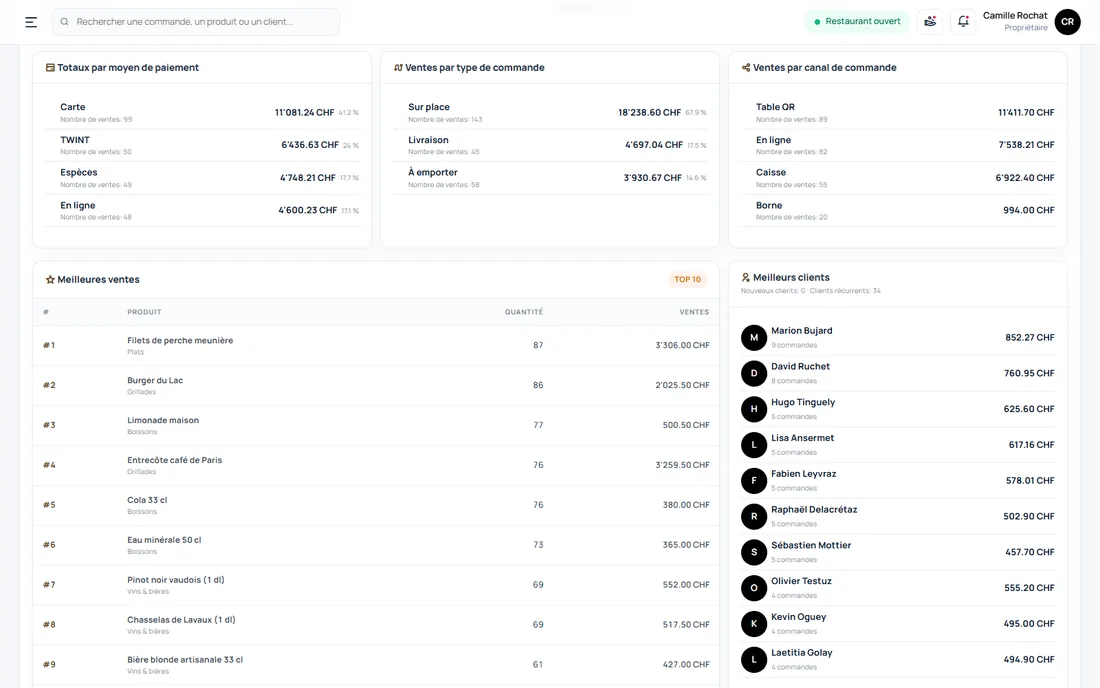Screen dimensions: 1100x688
Task: Click the 11'081.24 CHF Carte amount
Action: click(304, 113)
